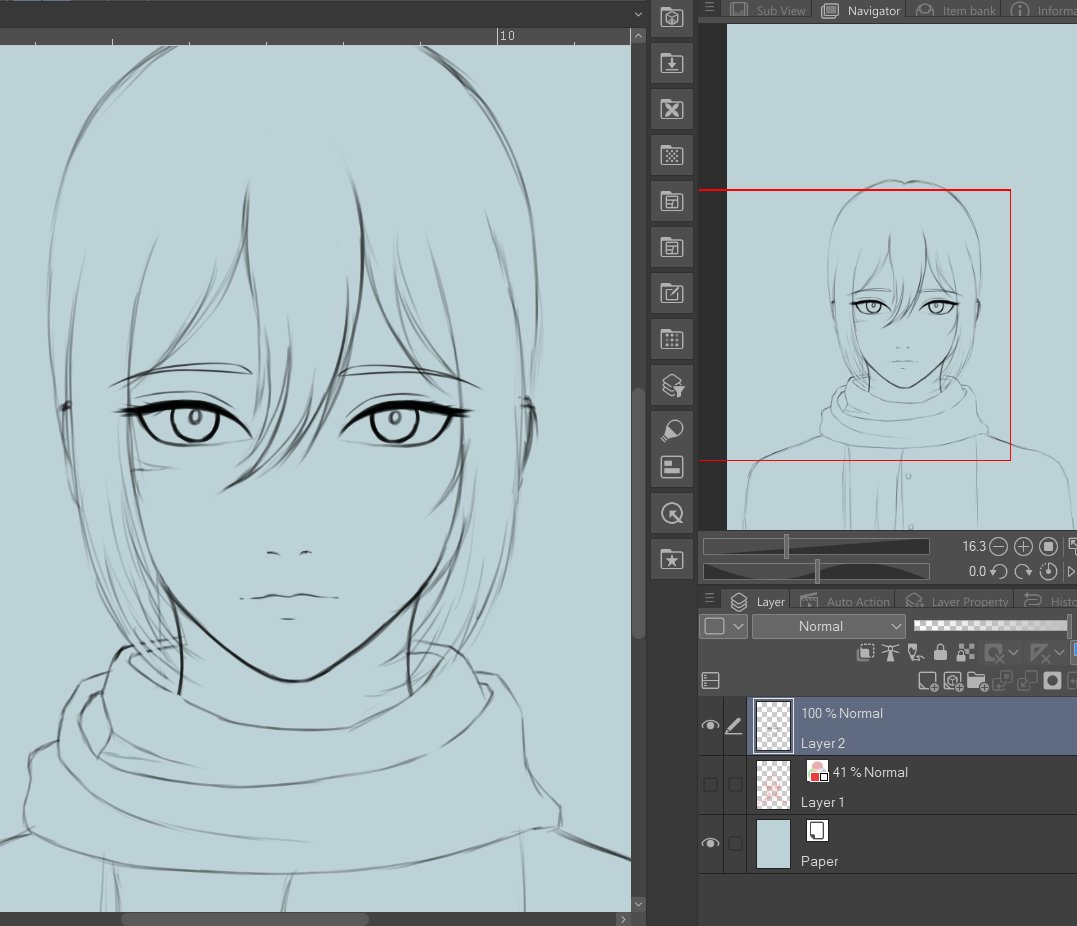
Task: Select the Navigator tab
Action: [x=861, y=10]
